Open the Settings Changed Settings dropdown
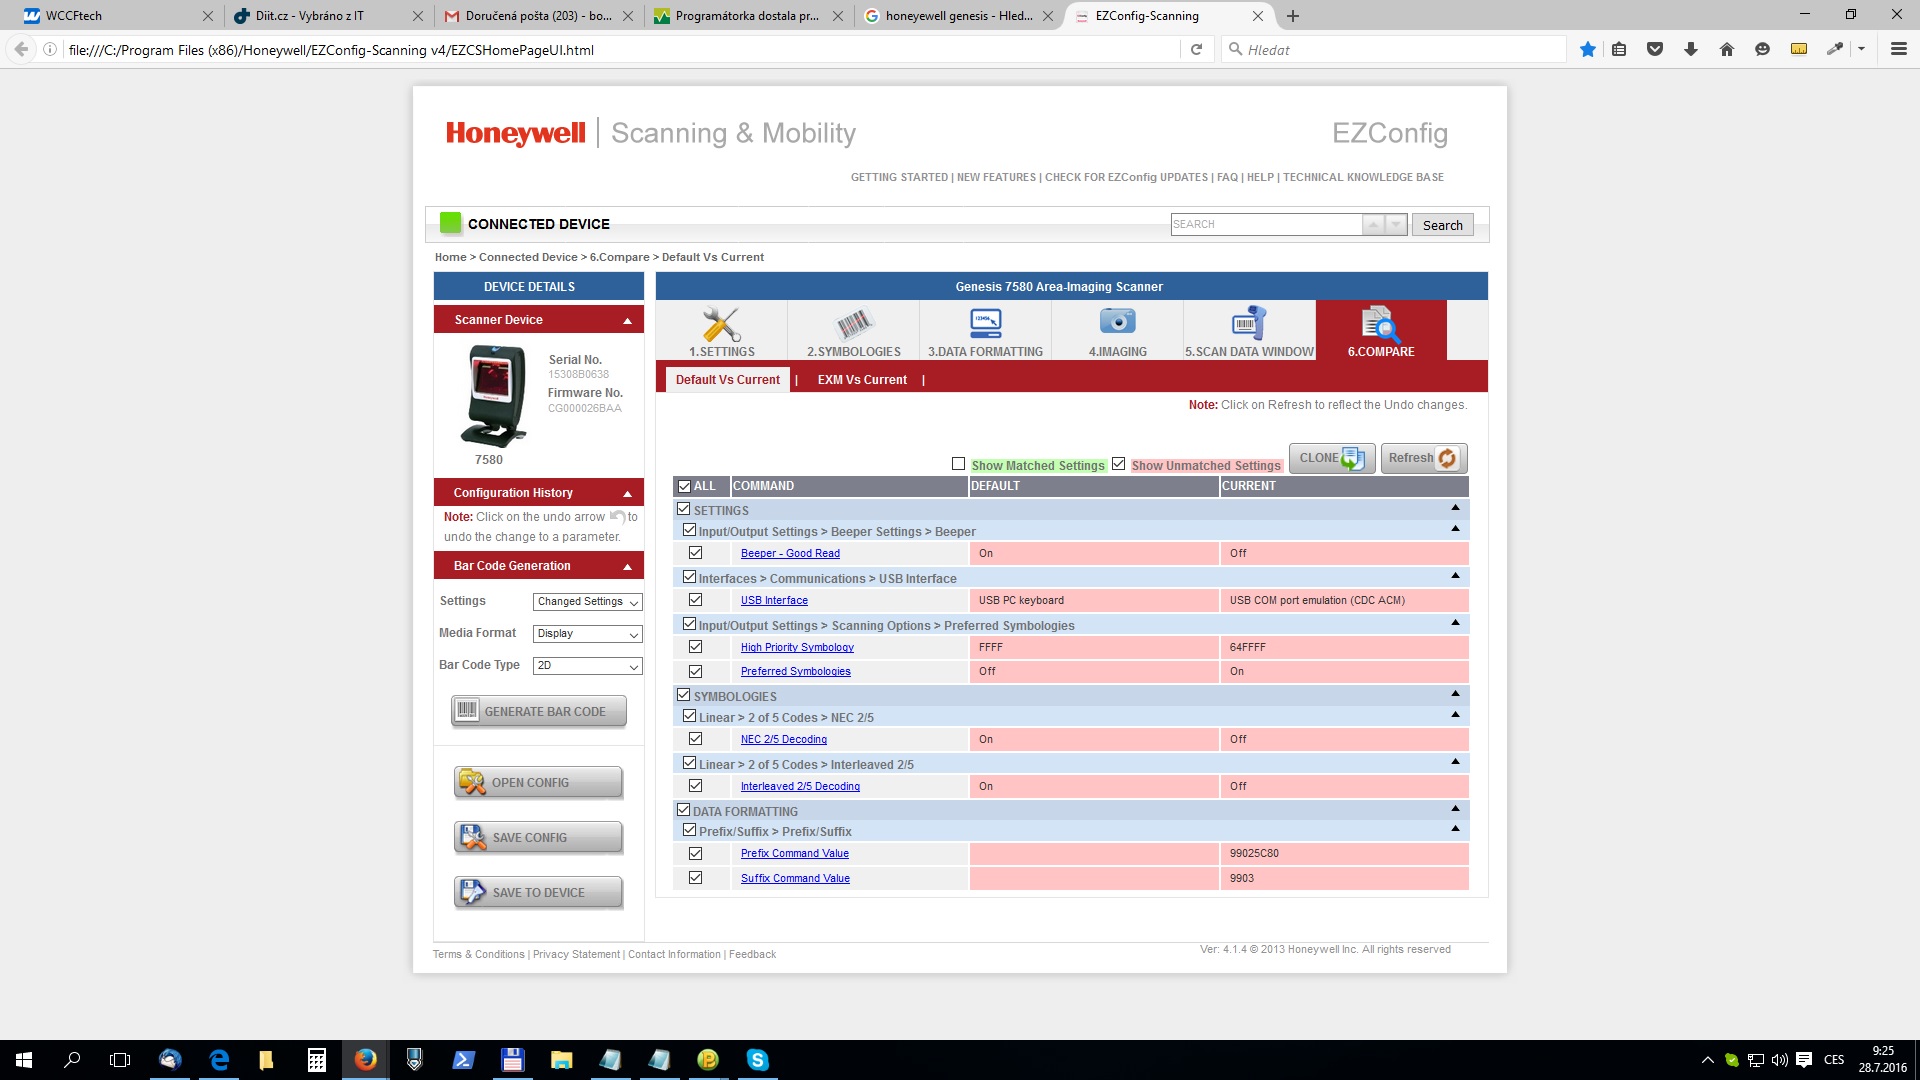Viewport: 1920px width, 1080px height. (587, 602)
